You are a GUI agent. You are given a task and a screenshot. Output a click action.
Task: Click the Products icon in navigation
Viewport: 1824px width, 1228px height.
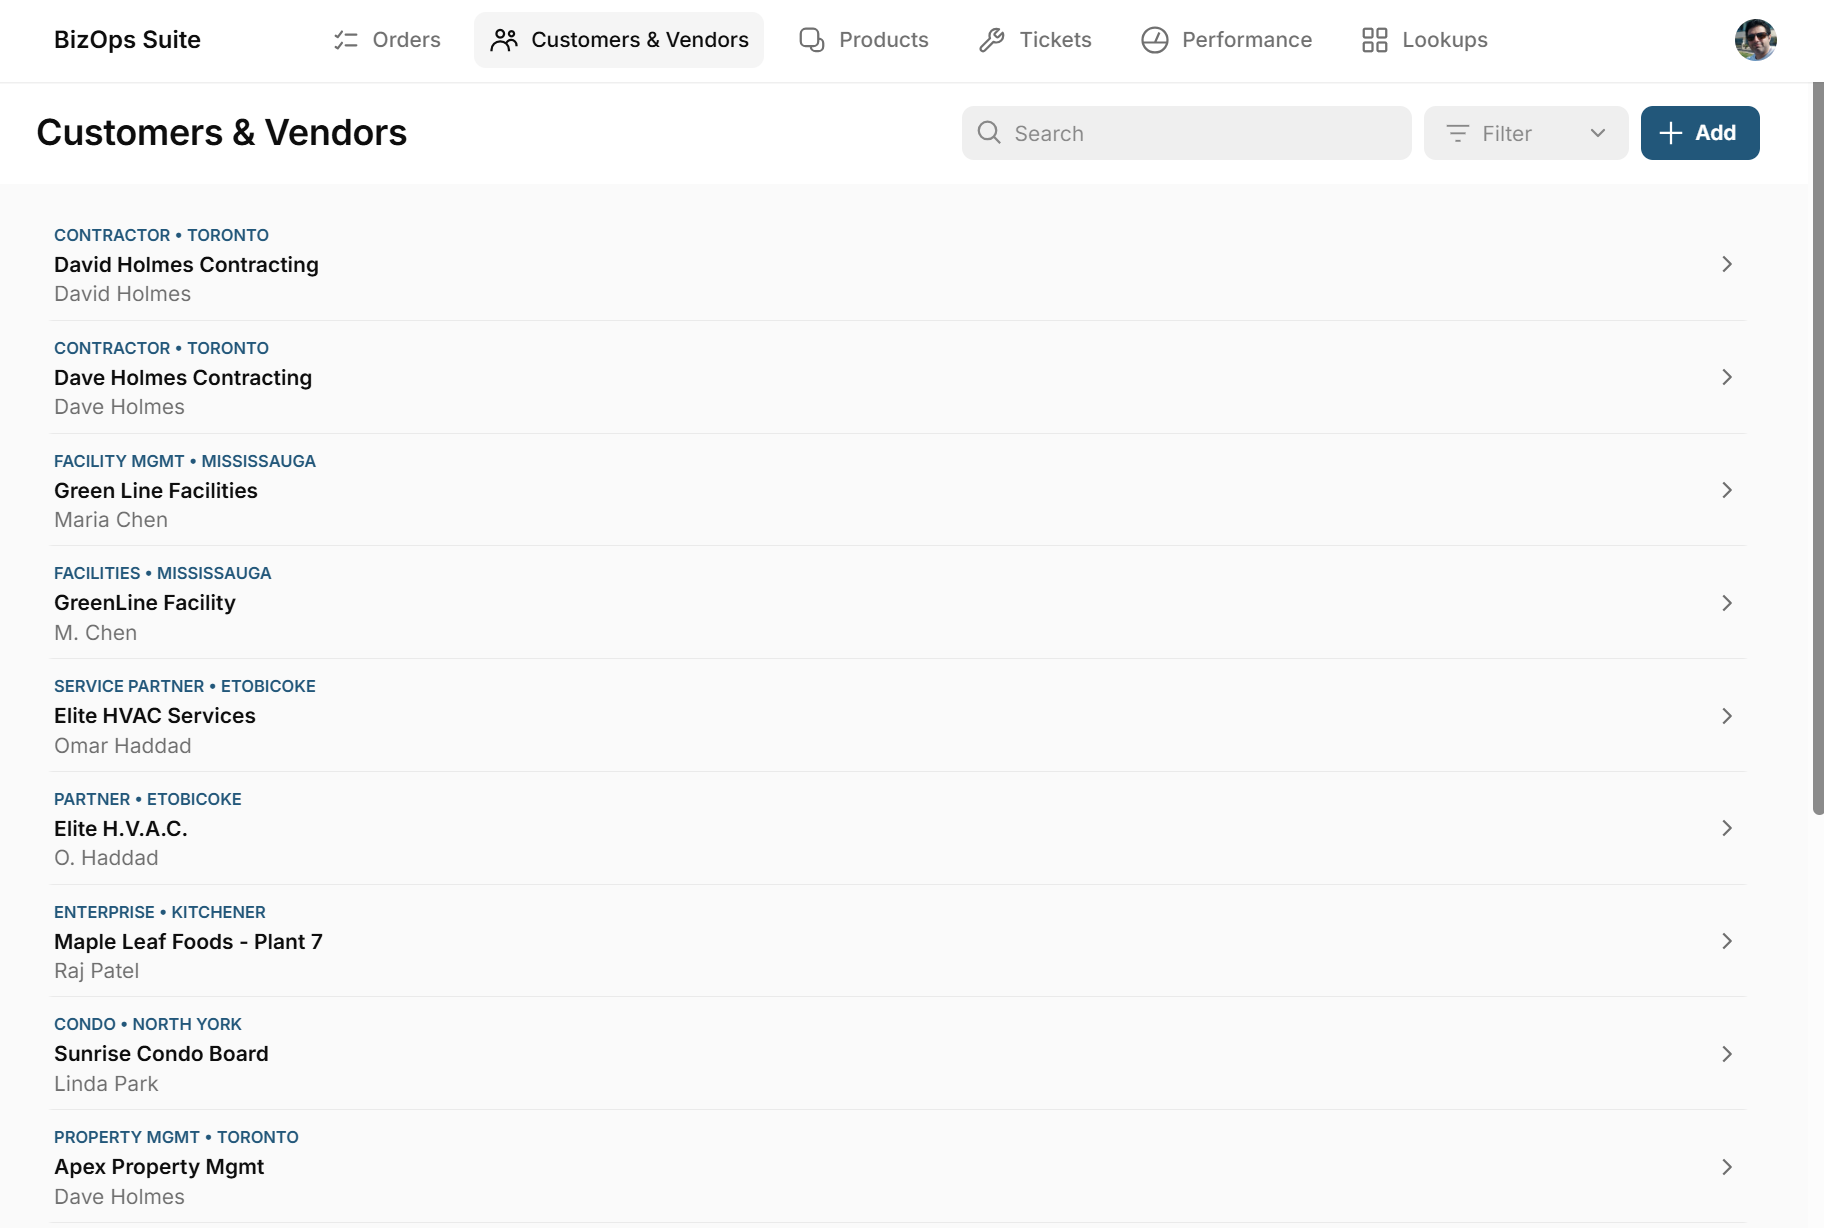pos(812,40)
